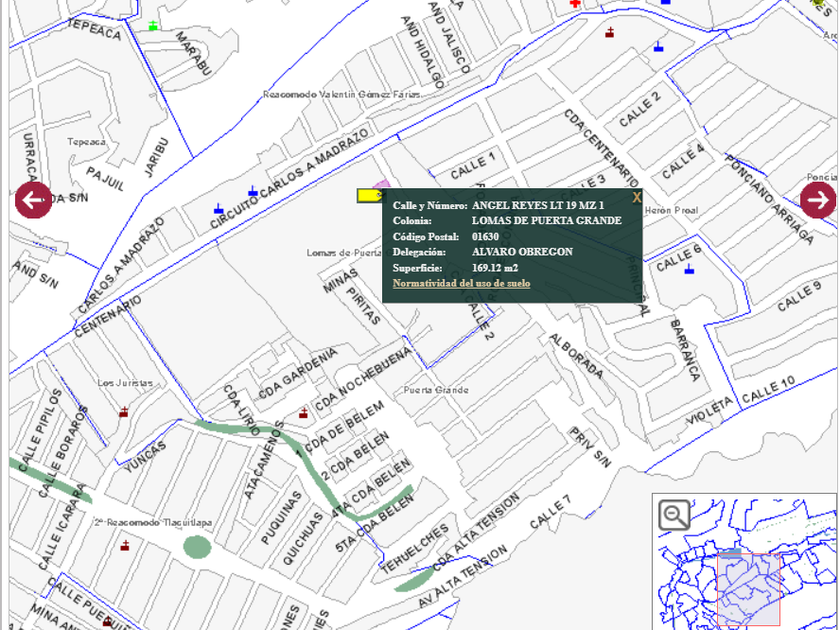Click the VIOLETA street label

tap(709, 411)
